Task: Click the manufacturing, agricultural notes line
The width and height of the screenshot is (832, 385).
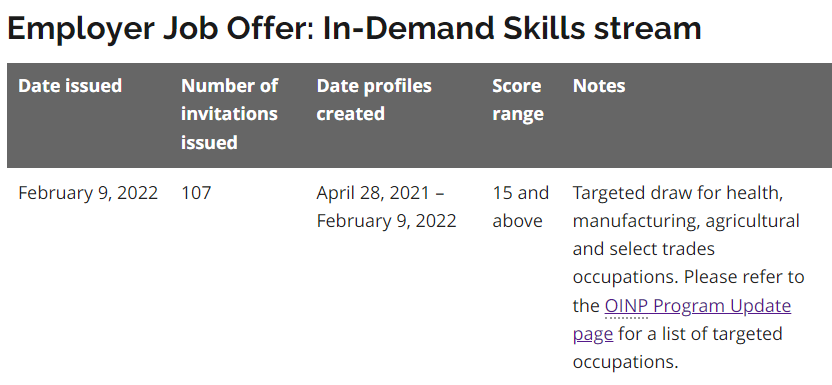Action: tap(686, 221)
